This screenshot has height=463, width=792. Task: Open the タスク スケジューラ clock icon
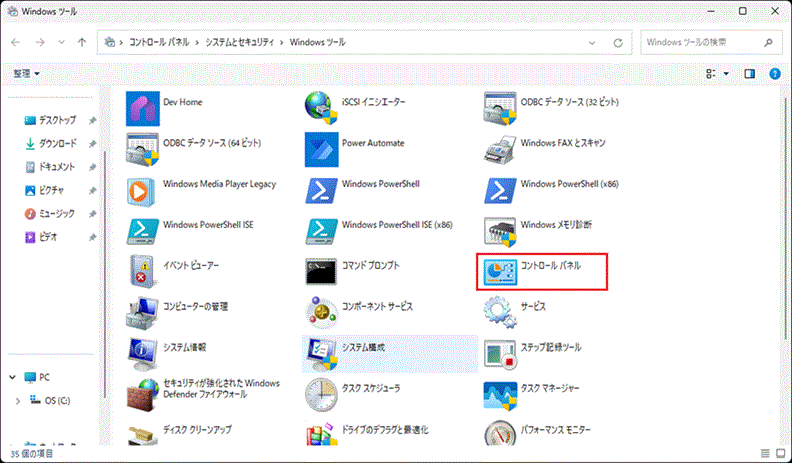click(321, 395)
